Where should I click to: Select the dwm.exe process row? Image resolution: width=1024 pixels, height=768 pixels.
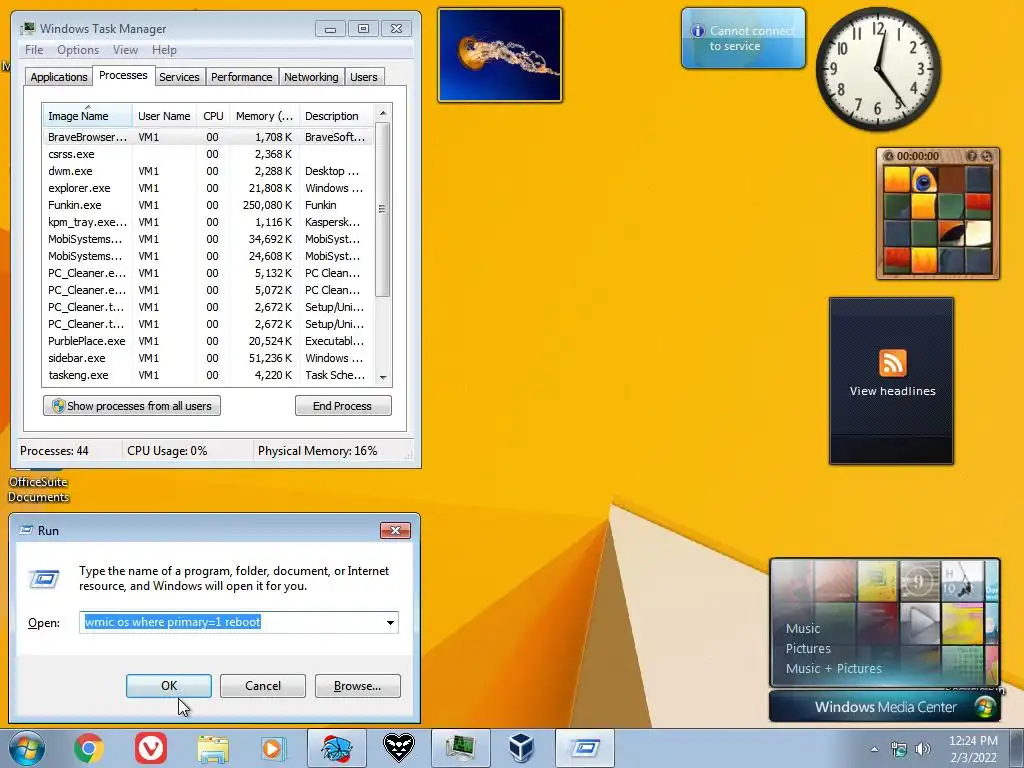tap(208, 171)
